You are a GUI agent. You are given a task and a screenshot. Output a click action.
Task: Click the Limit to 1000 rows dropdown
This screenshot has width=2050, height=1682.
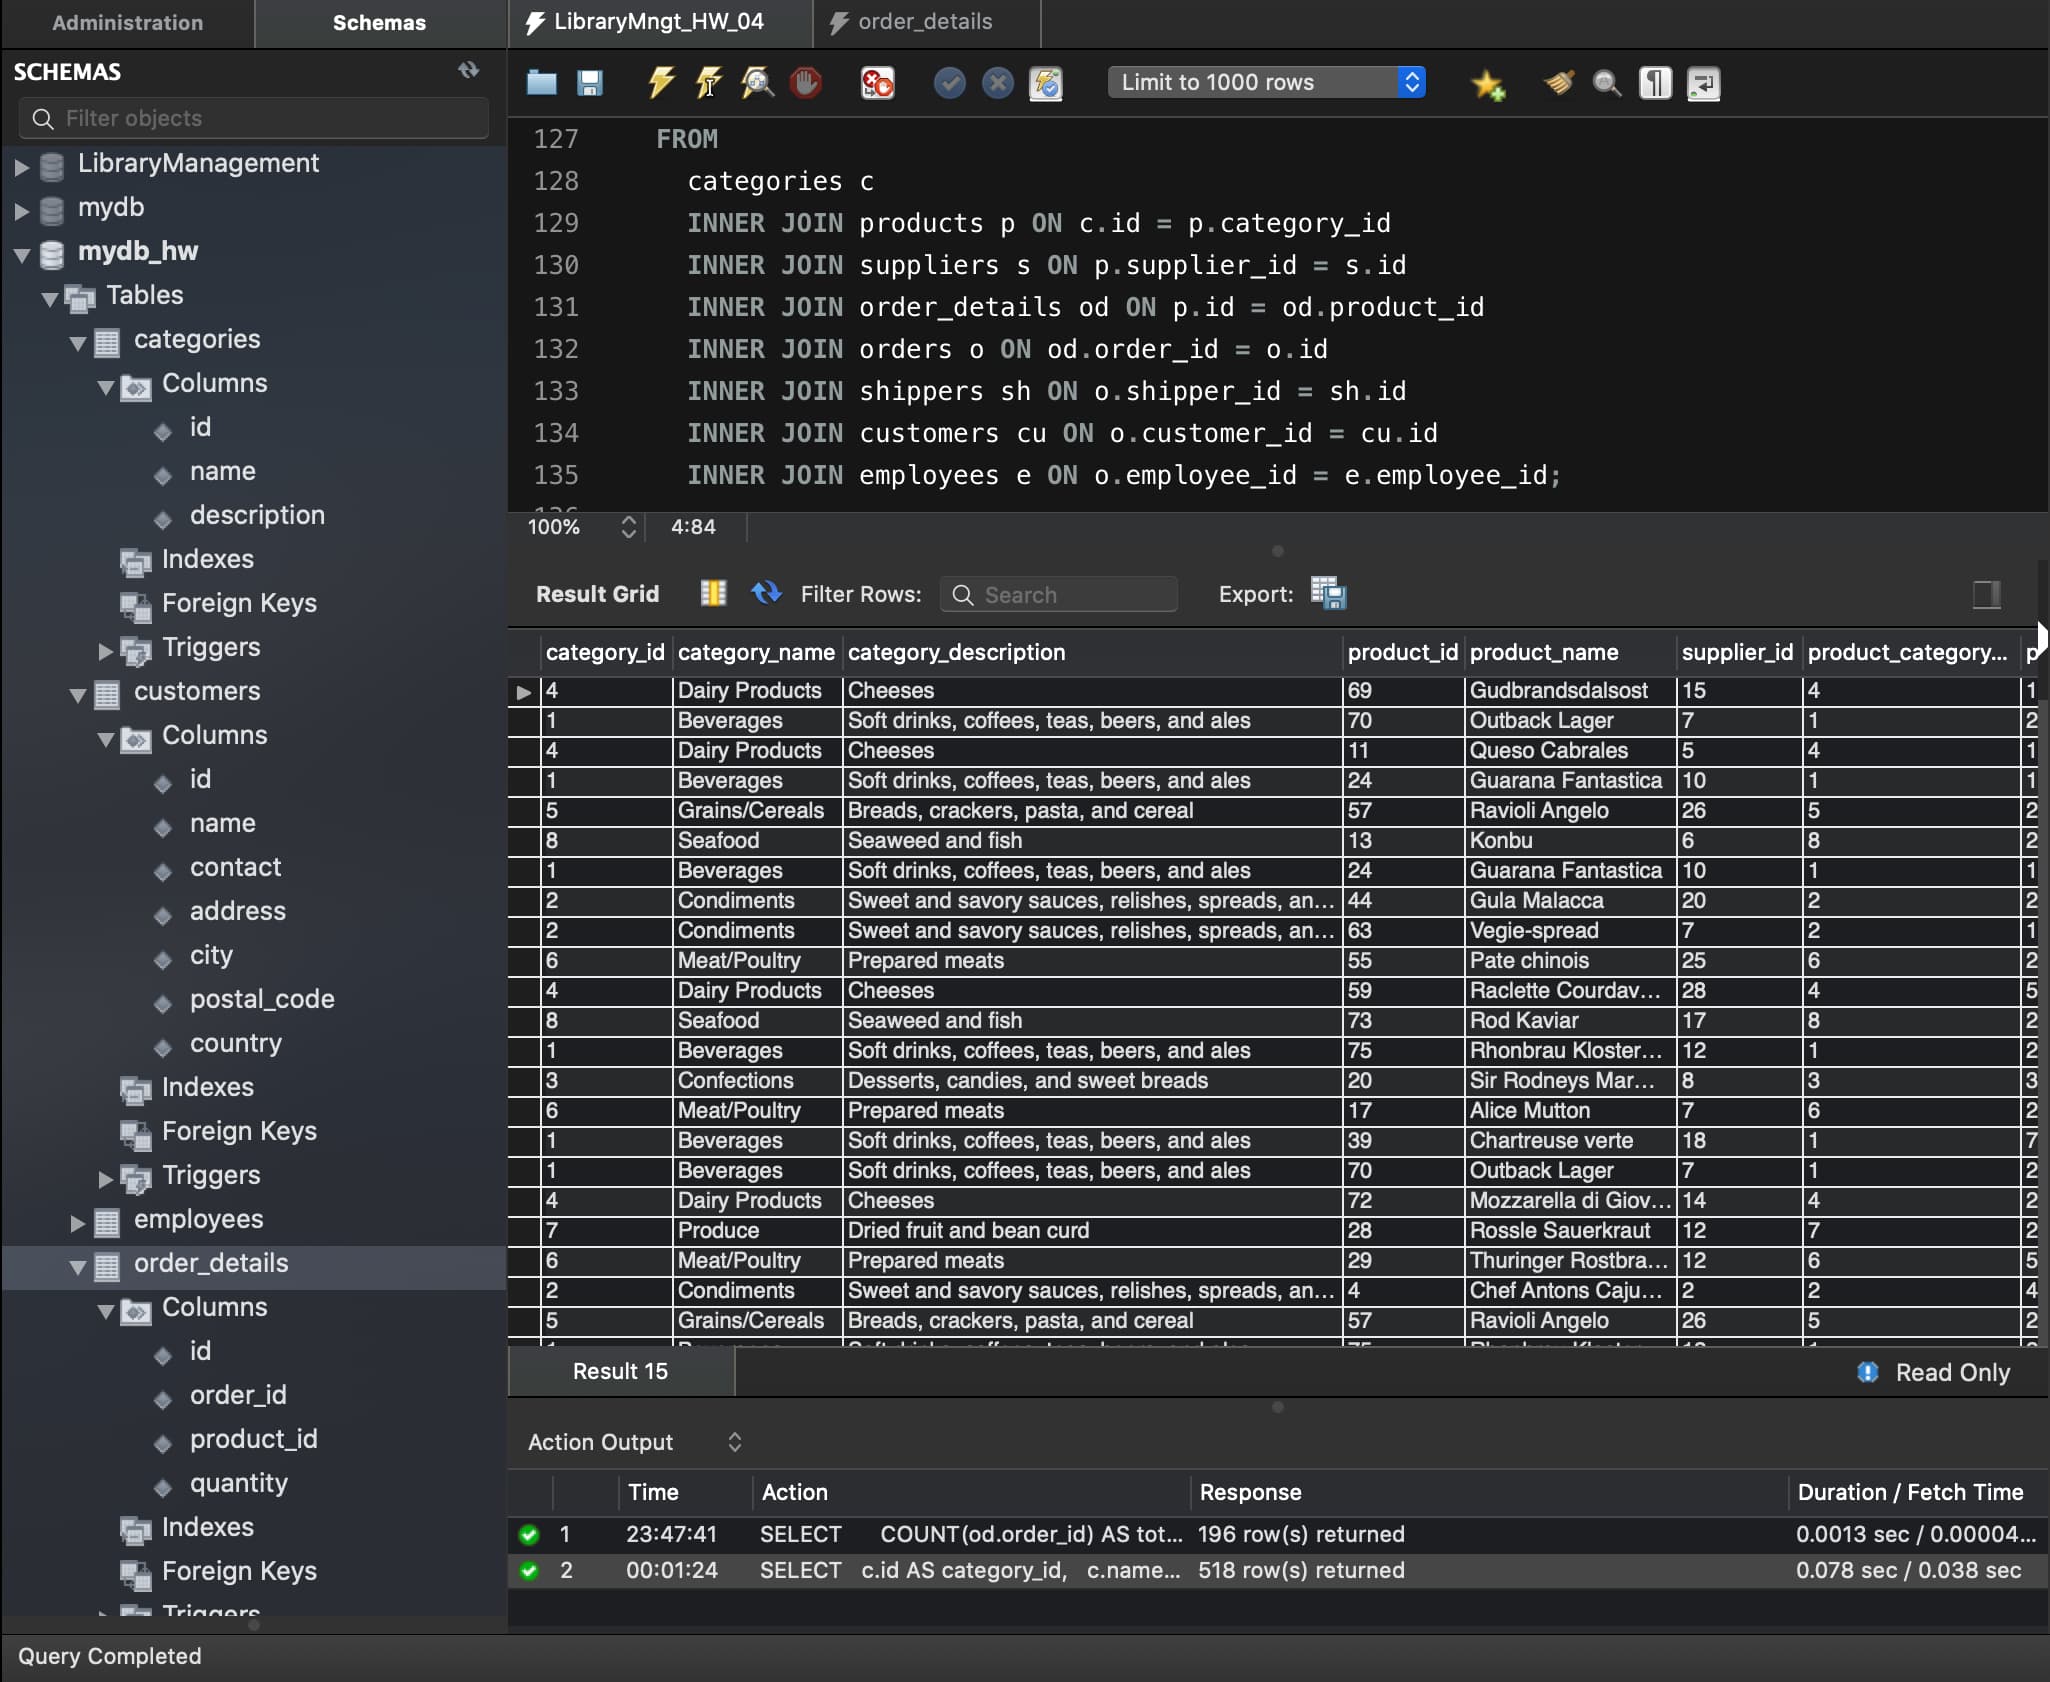(x=1267, y=80)
